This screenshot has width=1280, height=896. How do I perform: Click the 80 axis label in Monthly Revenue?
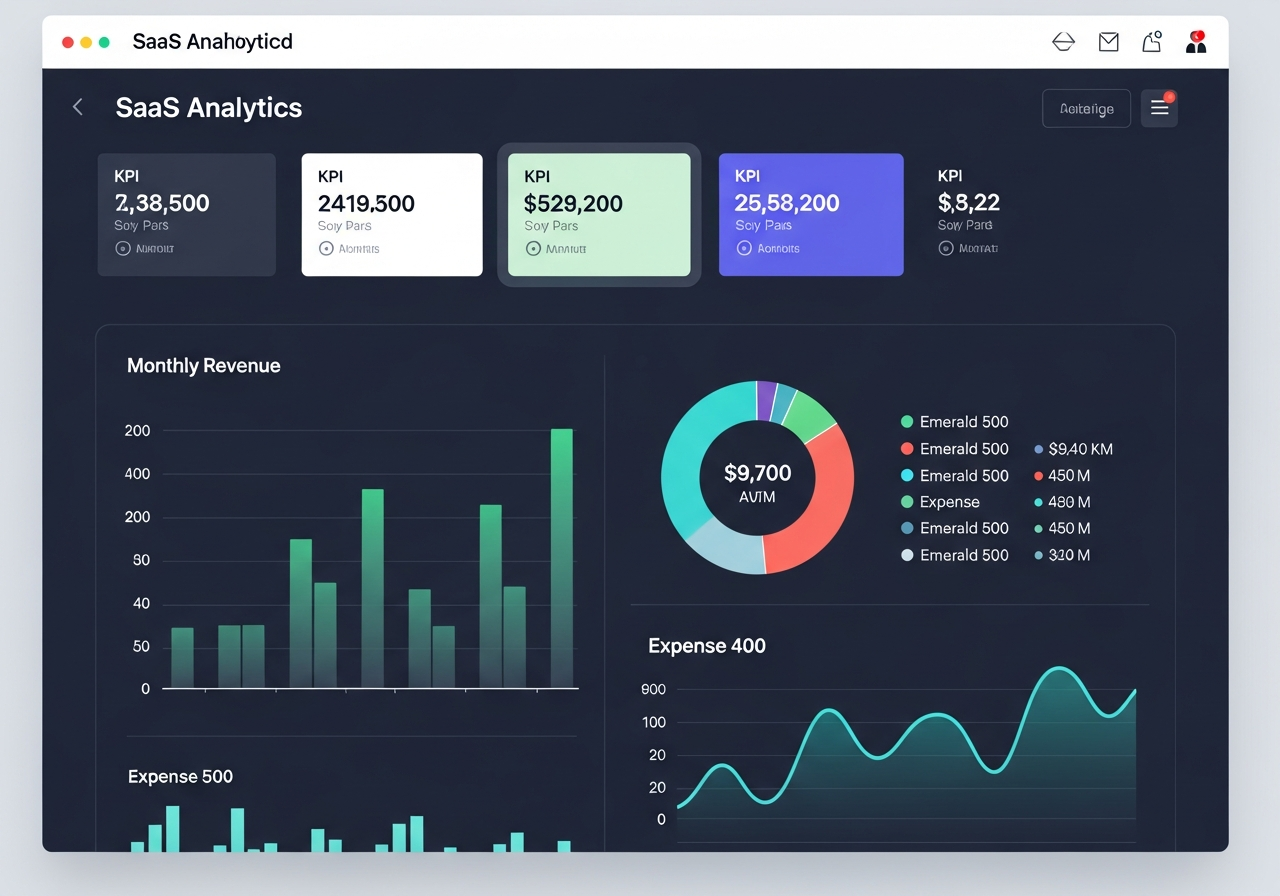click(x=141, y=560)
